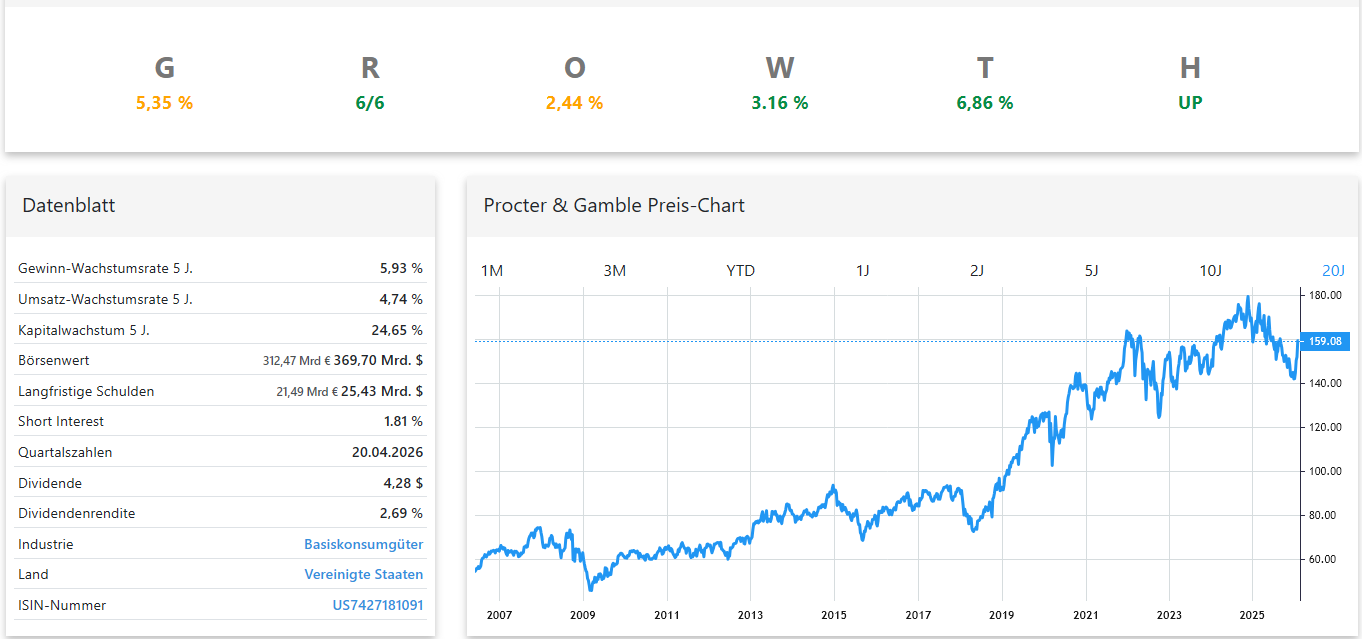The height and width of the screenshot is (639, 1362).
Task: Show YTD price performance
Action: tap(740, 270)
